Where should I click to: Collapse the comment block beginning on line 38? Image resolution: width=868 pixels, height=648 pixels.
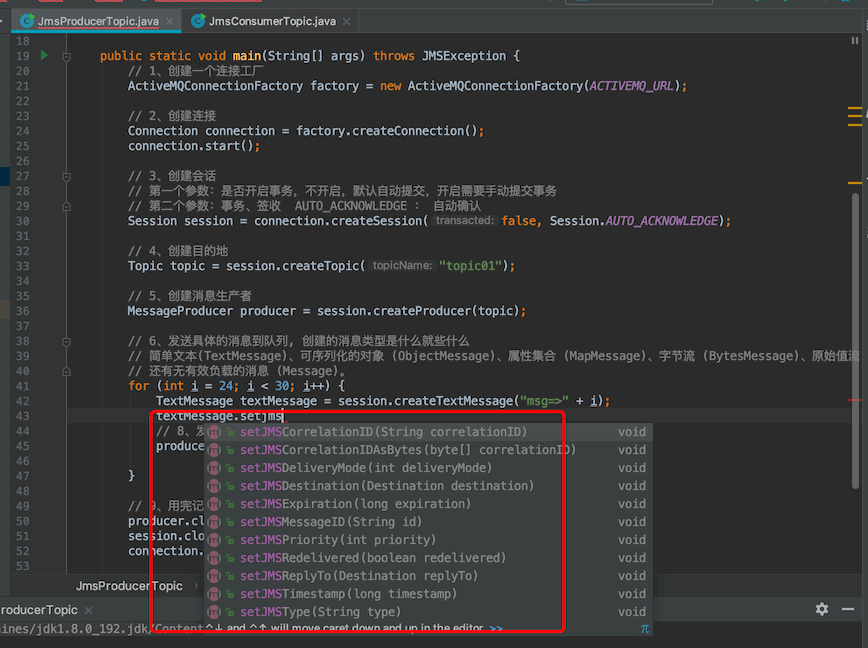point(66,342)
